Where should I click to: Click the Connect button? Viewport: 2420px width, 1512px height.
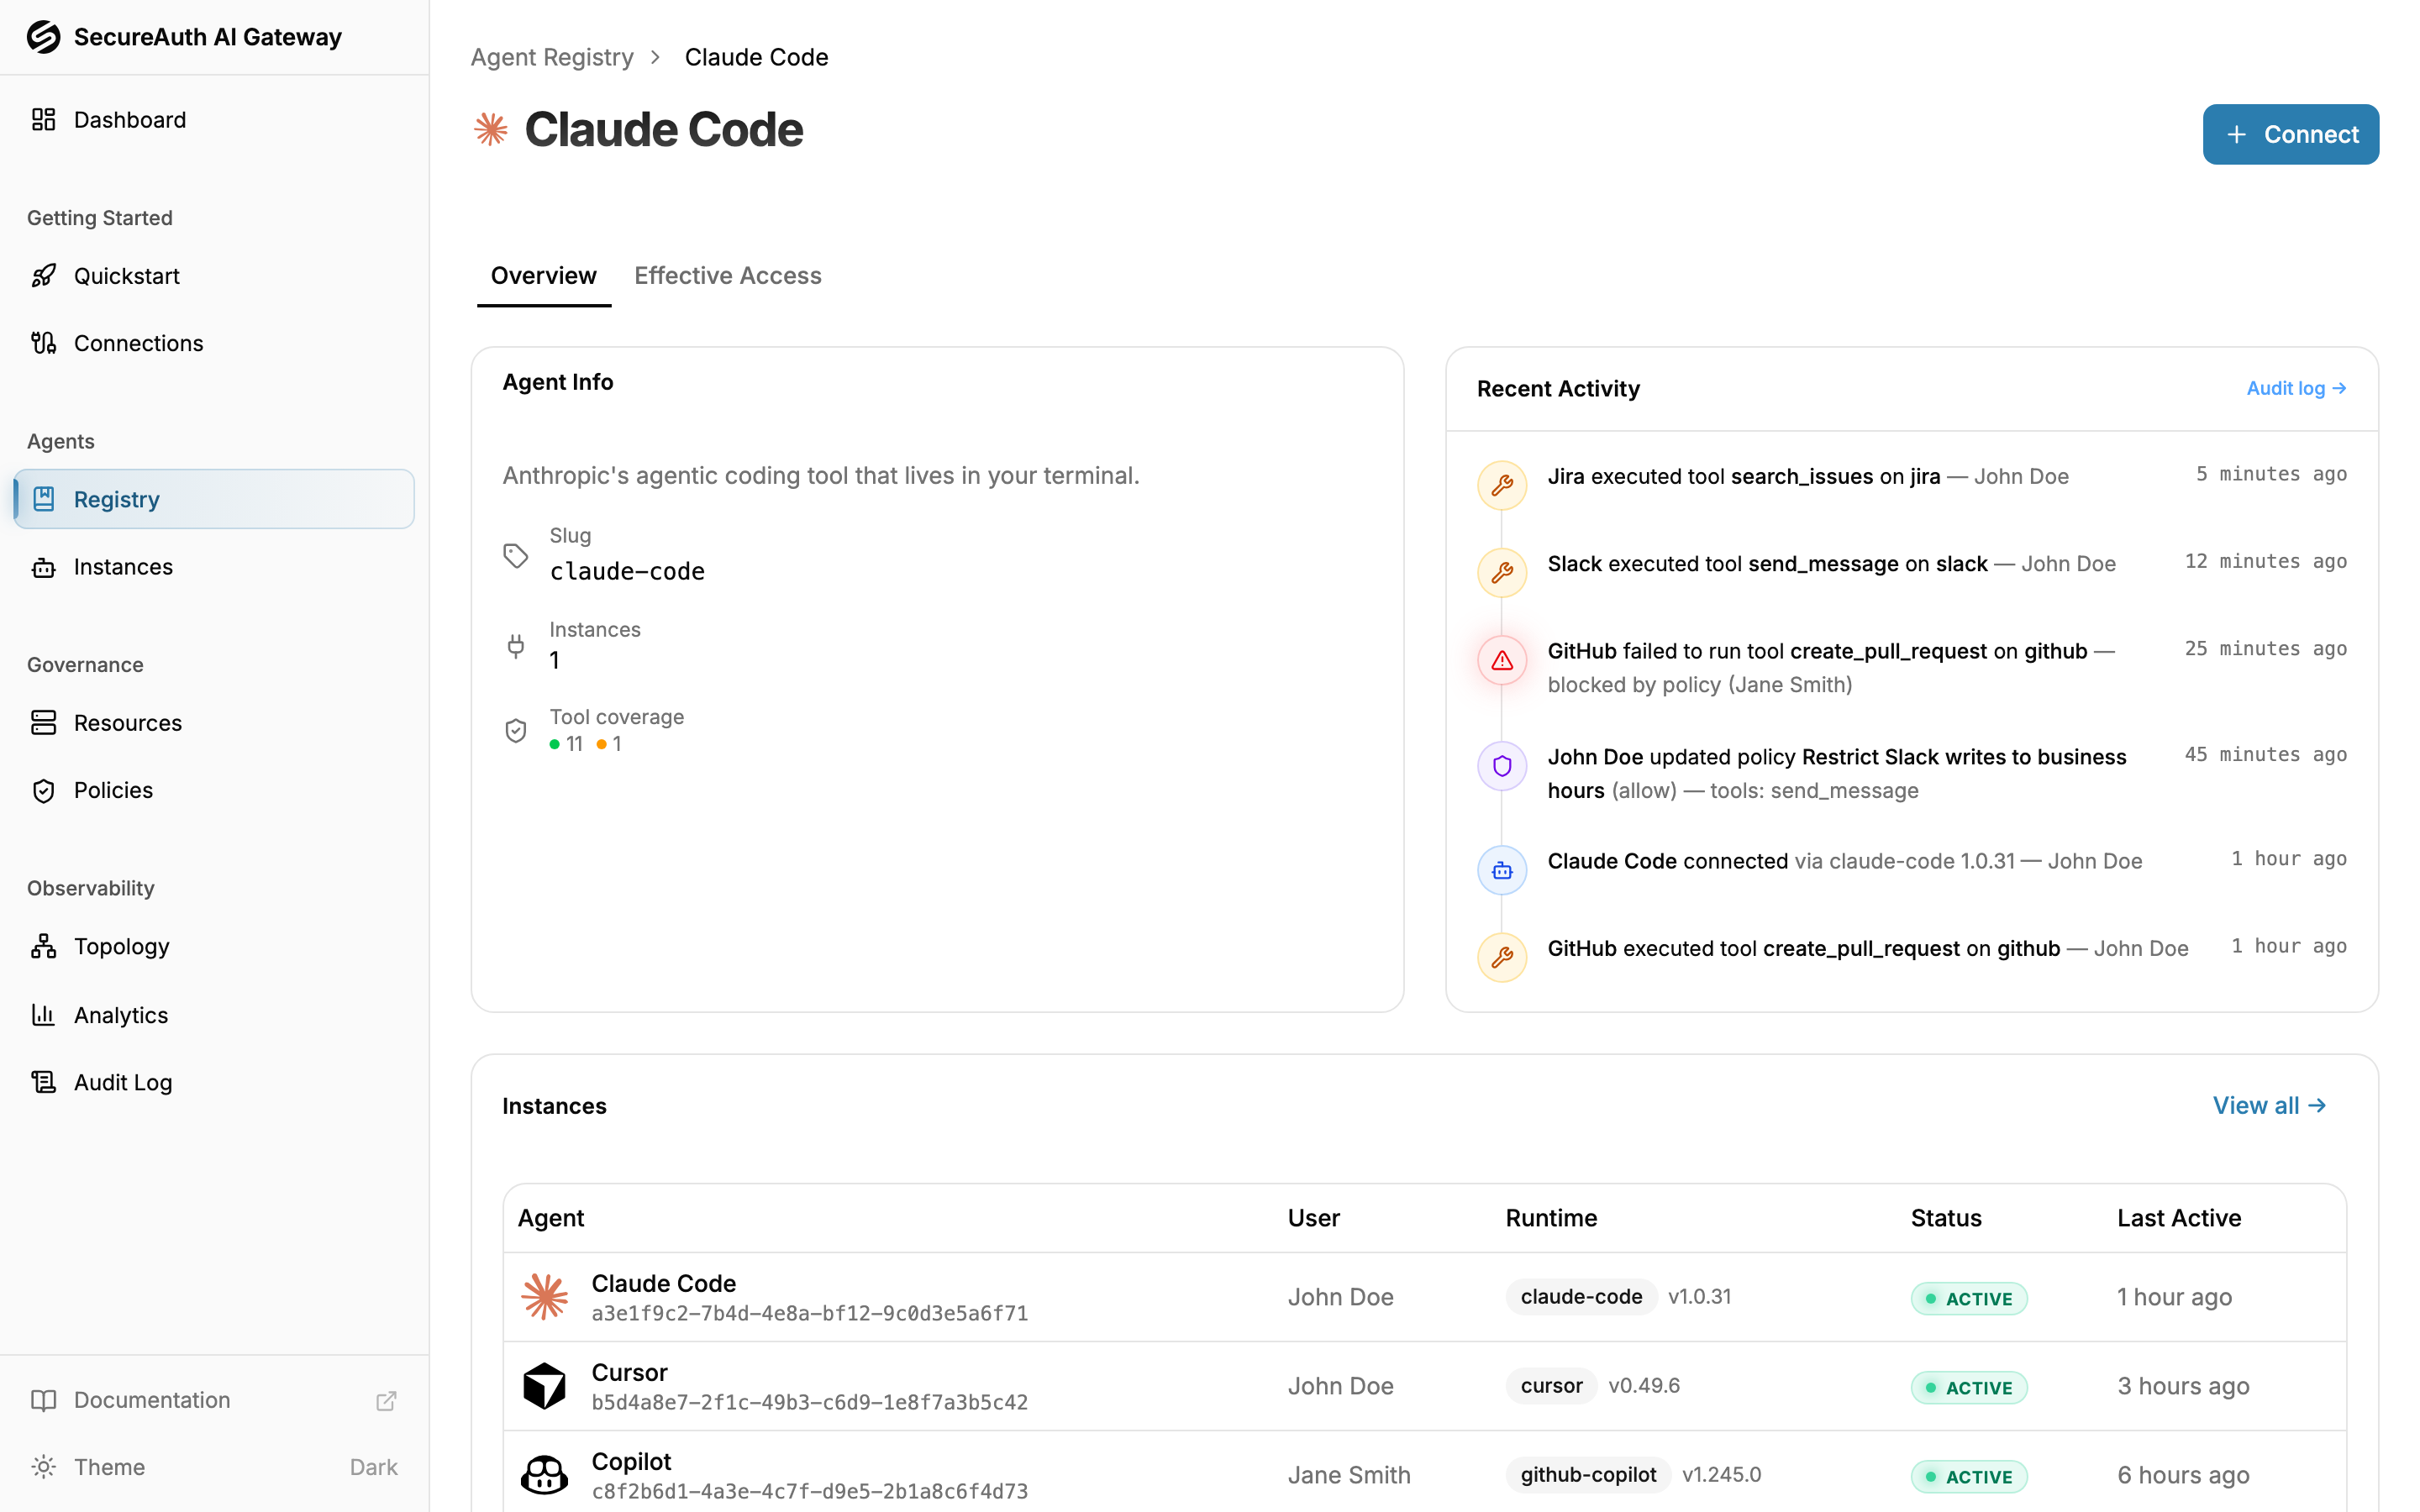point(2290,134)
